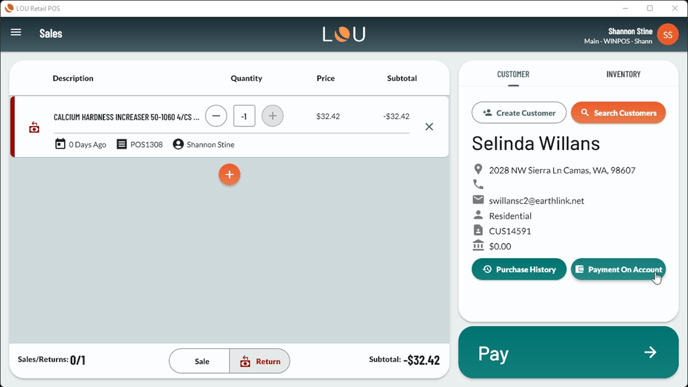Click the quantity input field showing -1
This screenshot has width=688, height=387.
244,116
